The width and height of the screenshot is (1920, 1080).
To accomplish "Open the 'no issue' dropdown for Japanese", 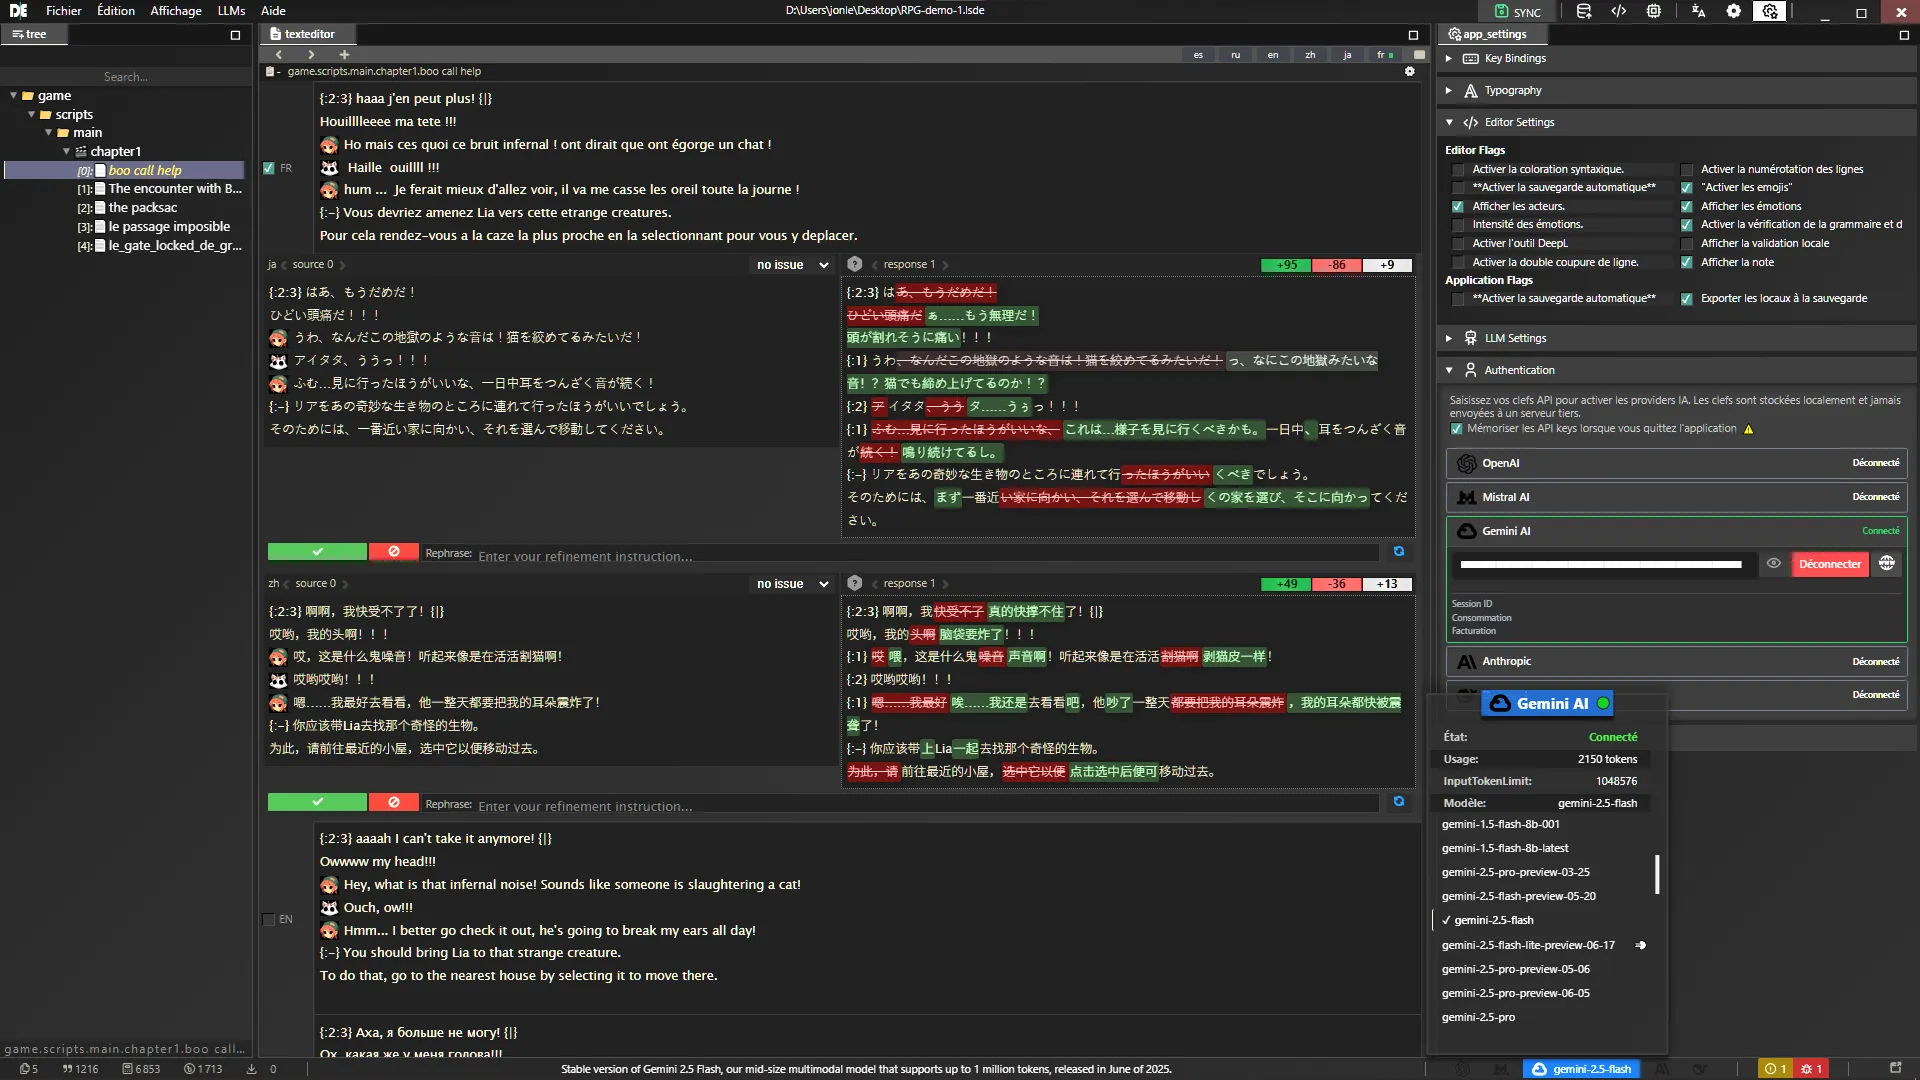I will pos(792,265).
